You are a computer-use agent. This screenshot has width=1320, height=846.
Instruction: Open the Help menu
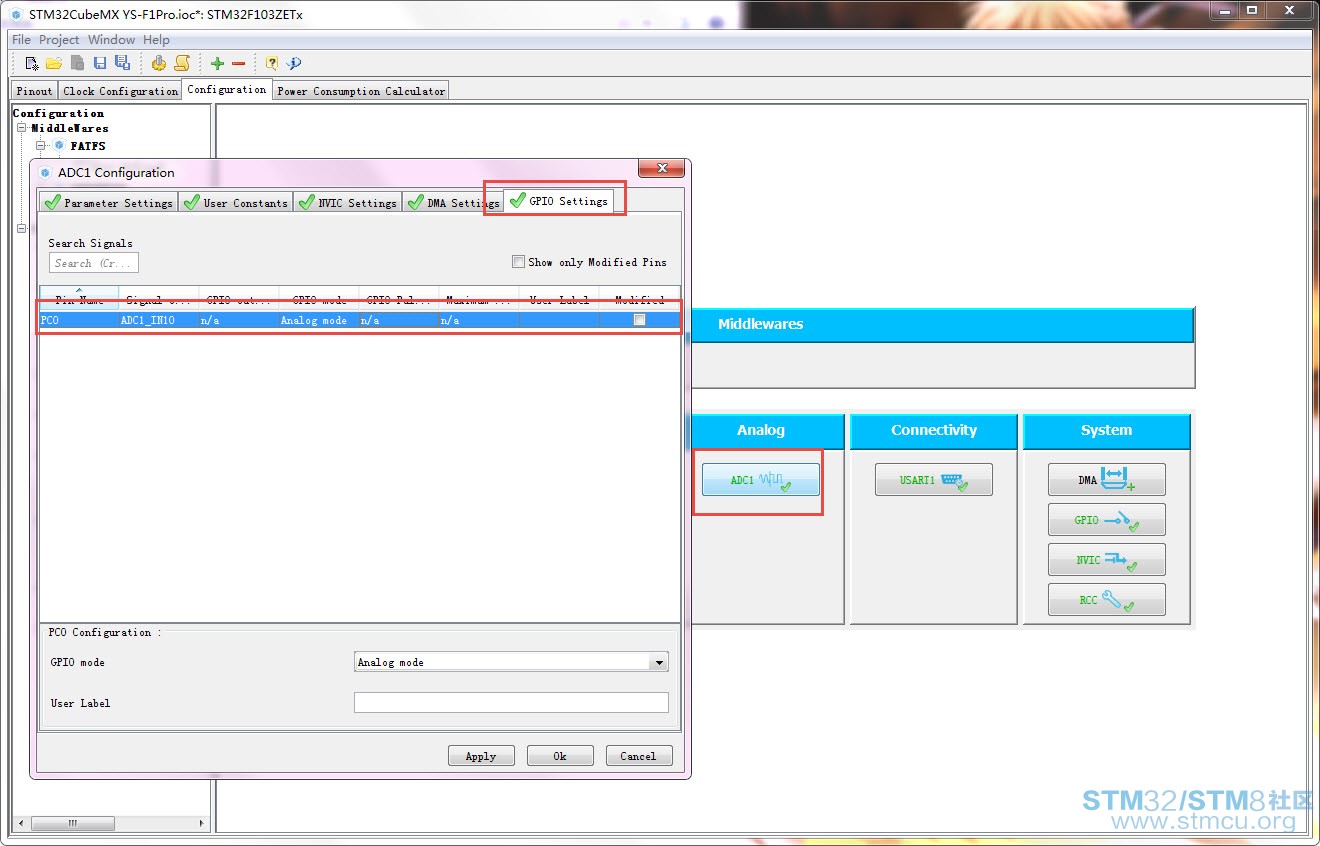tap(156, 40)
